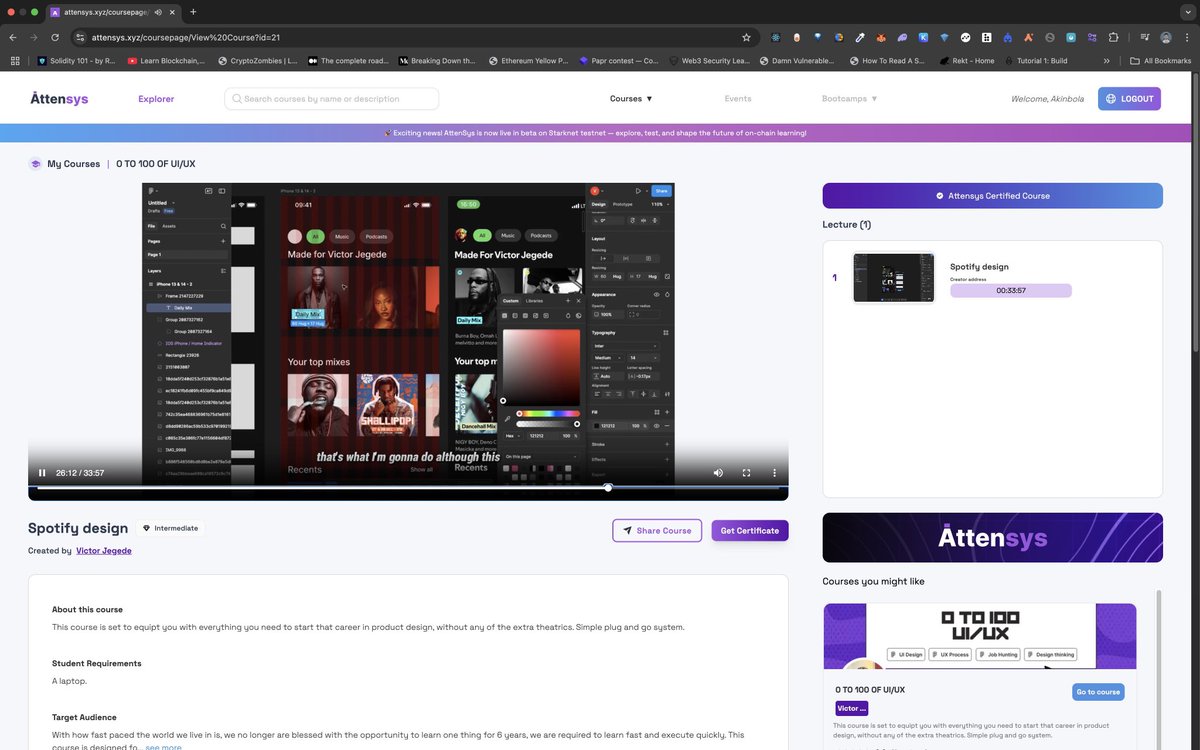The width and height of the screenshot is (1200, 750).
Task: Click the site information icon in address bar
Action: 80,37
